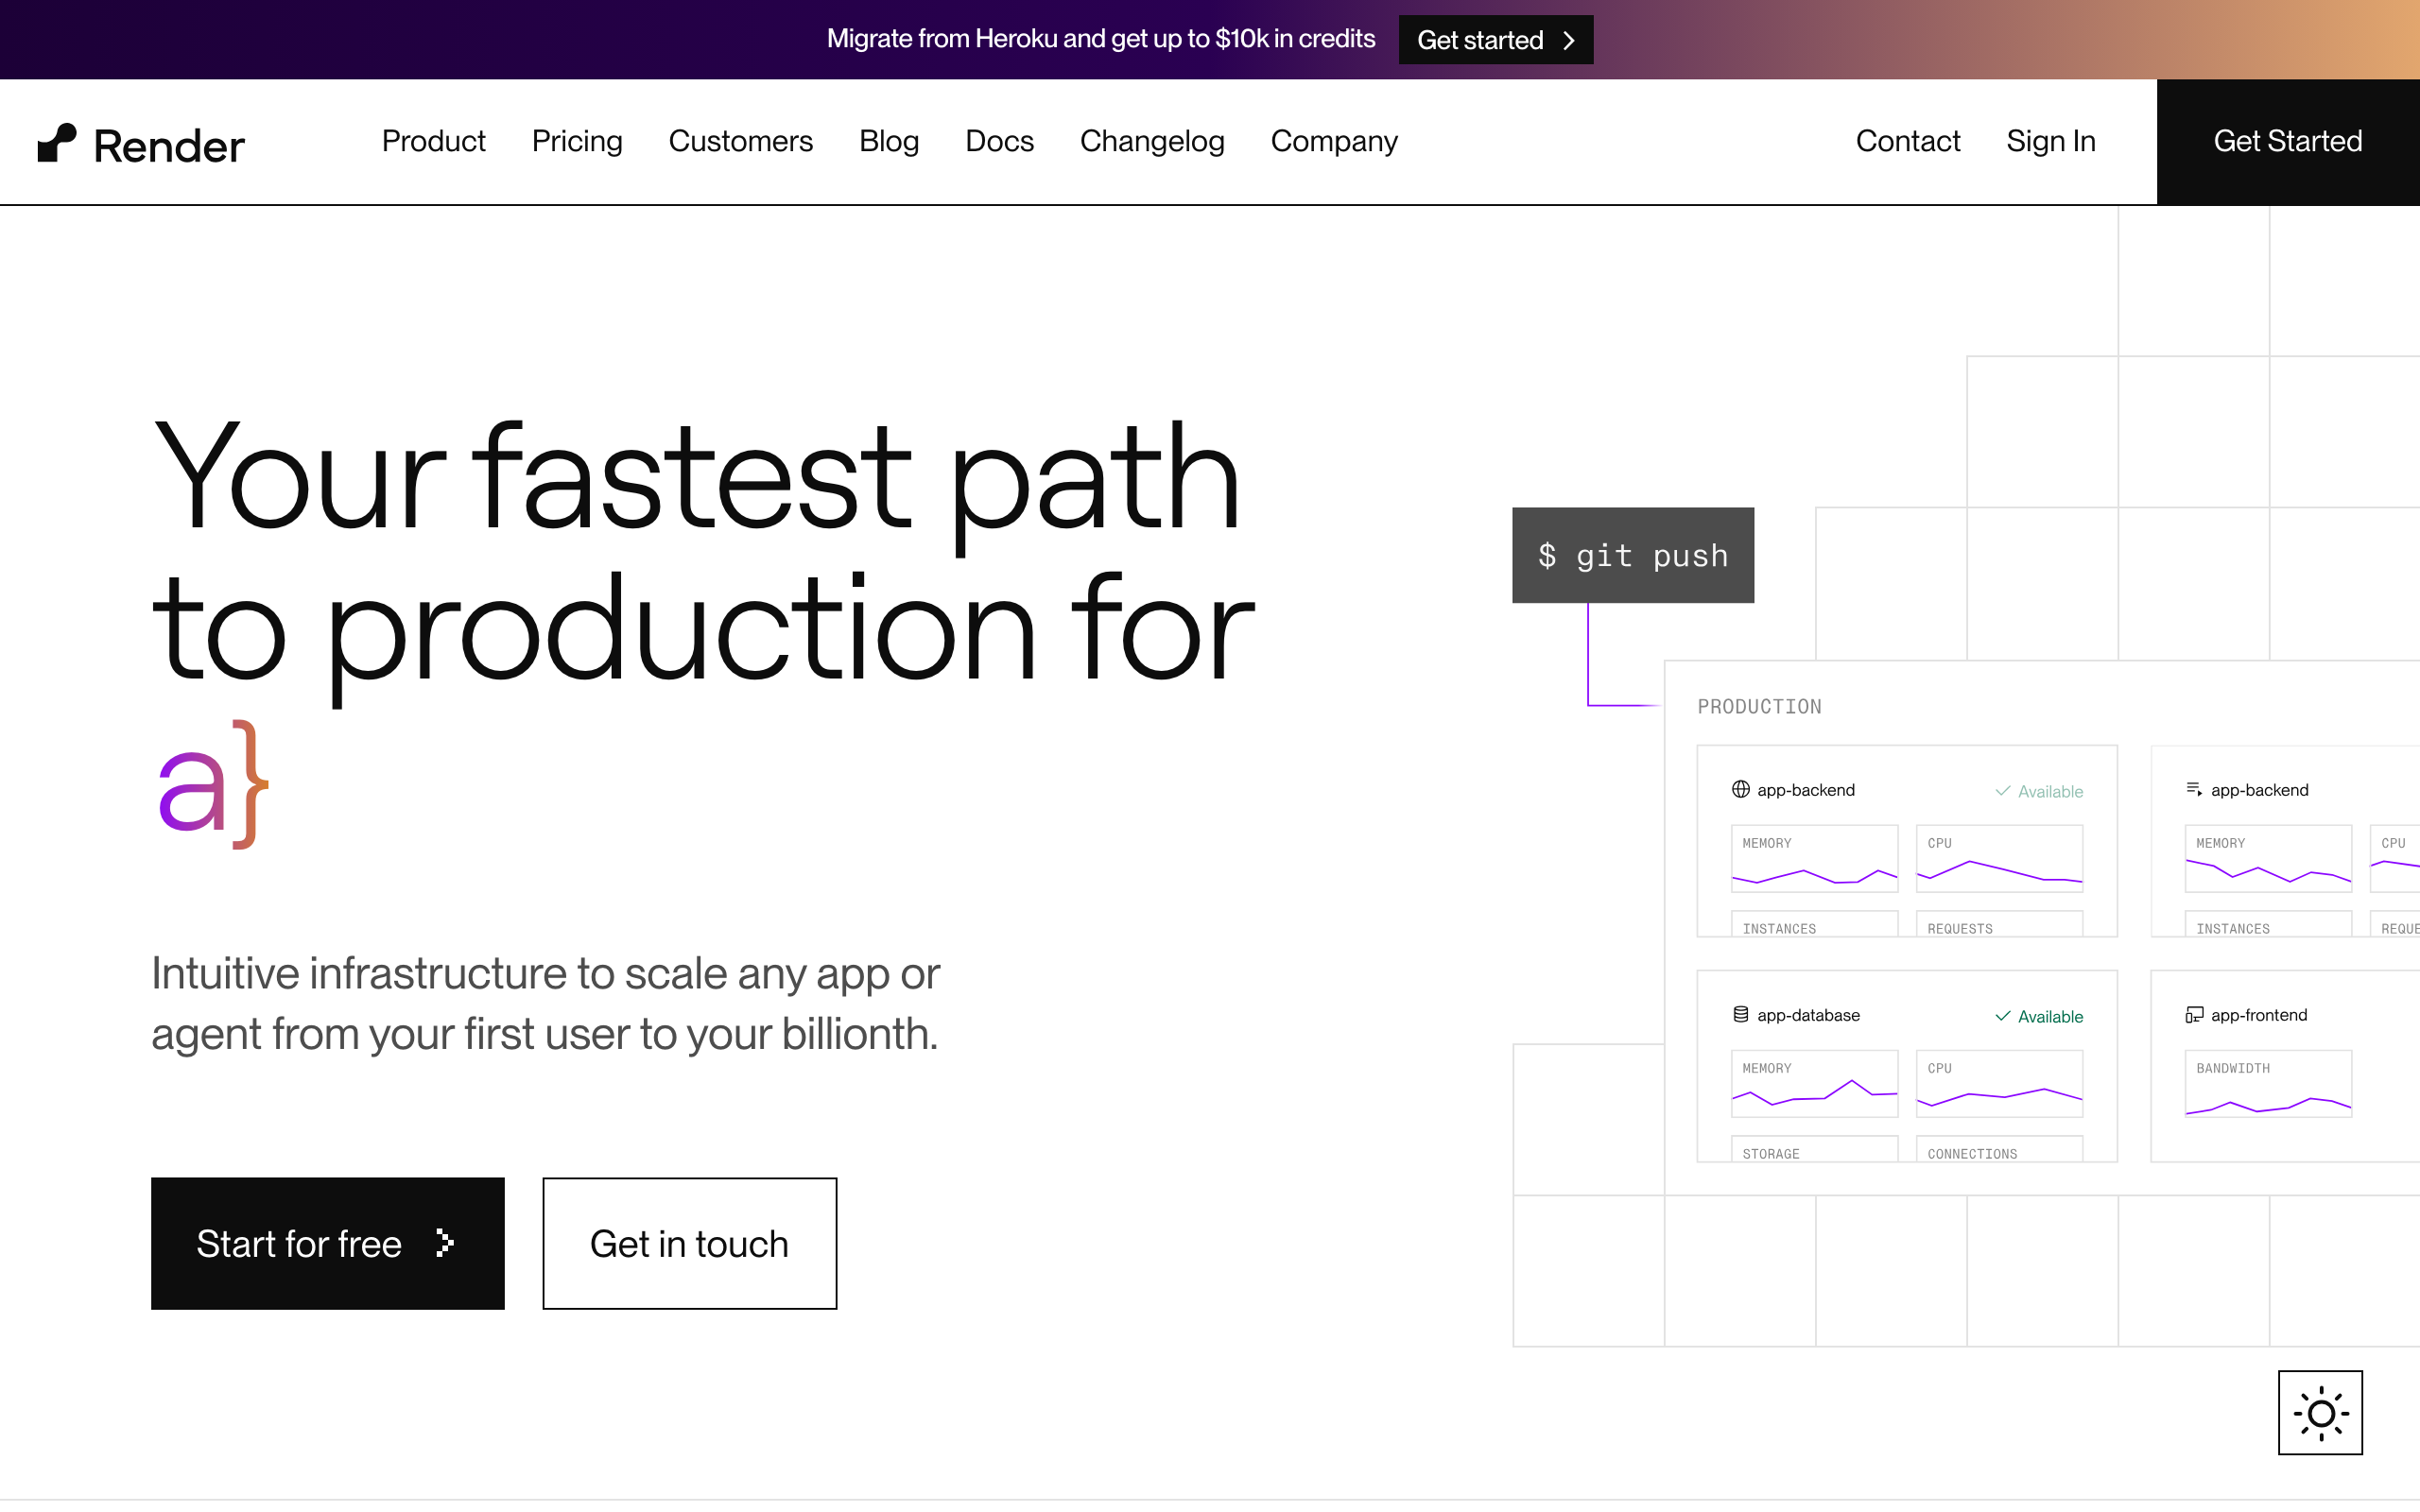Open the Product menu
2420x1512 pixels.
pos(433,141)
